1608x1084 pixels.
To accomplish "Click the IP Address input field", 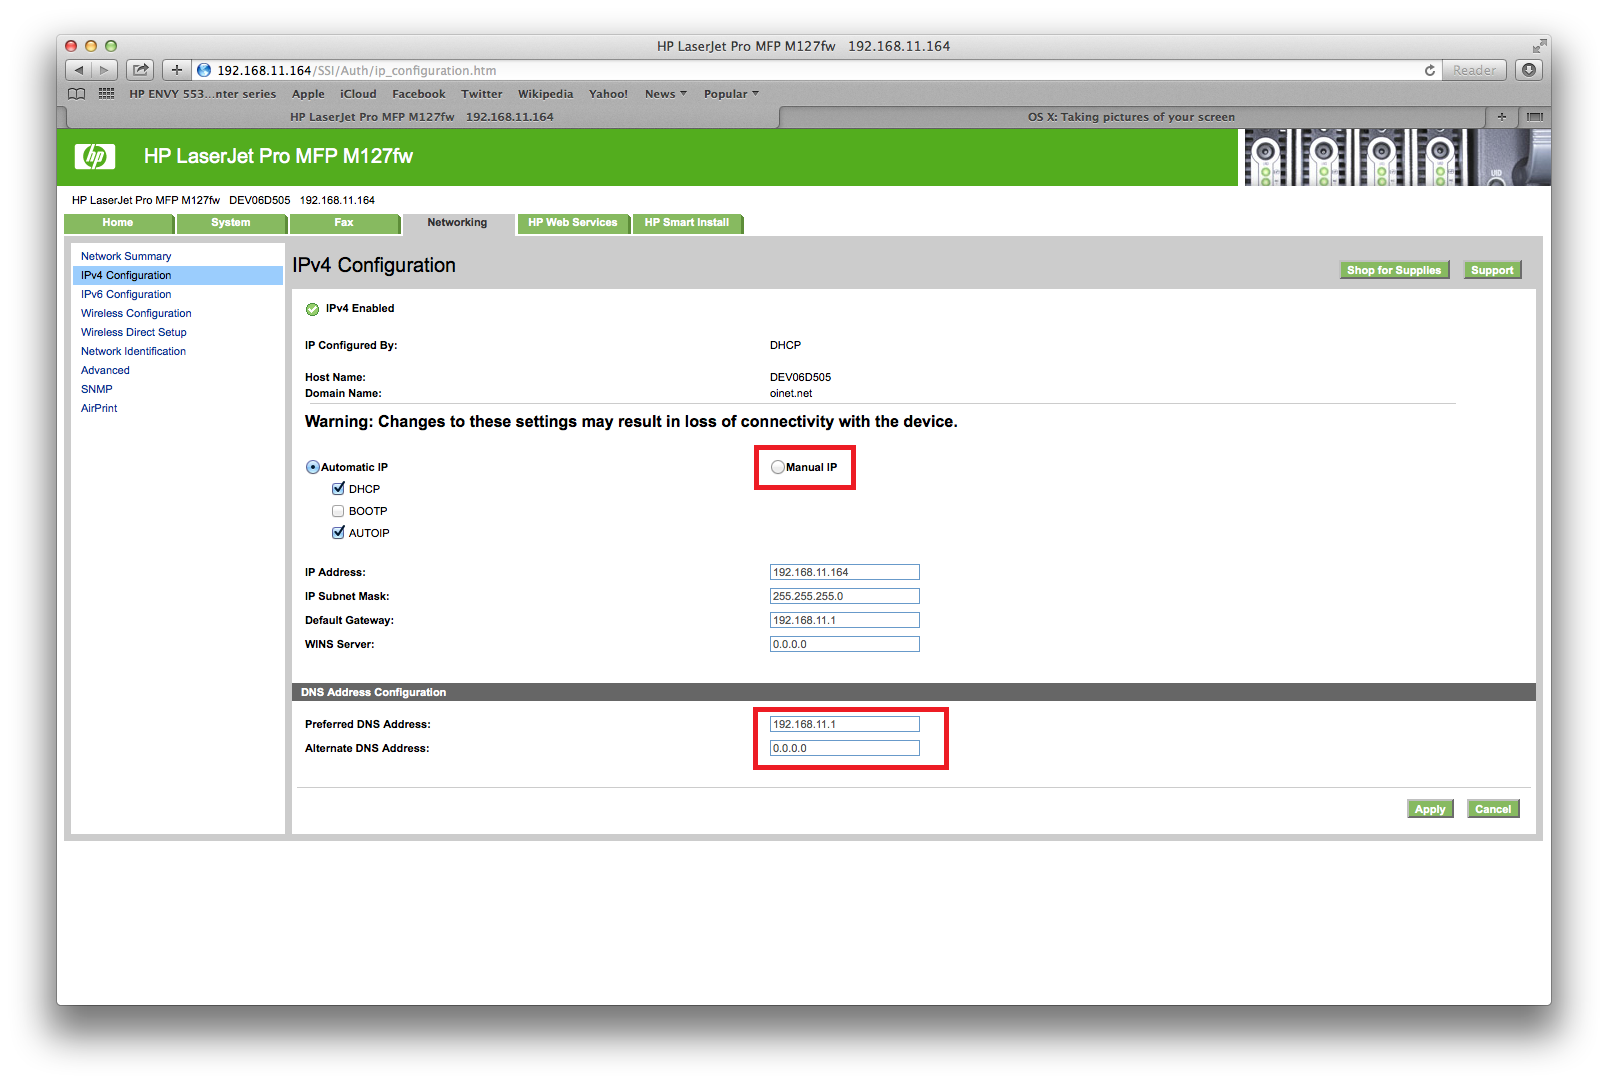I will 845,572.
